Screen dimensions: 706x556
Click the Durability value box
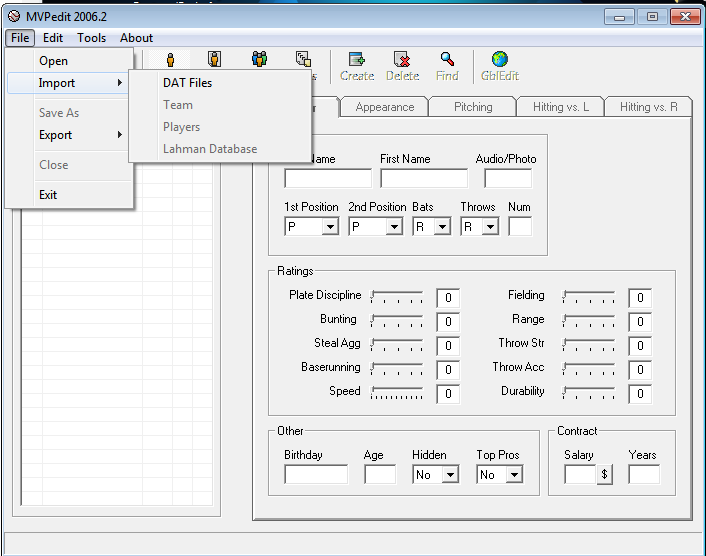[640, 394]
